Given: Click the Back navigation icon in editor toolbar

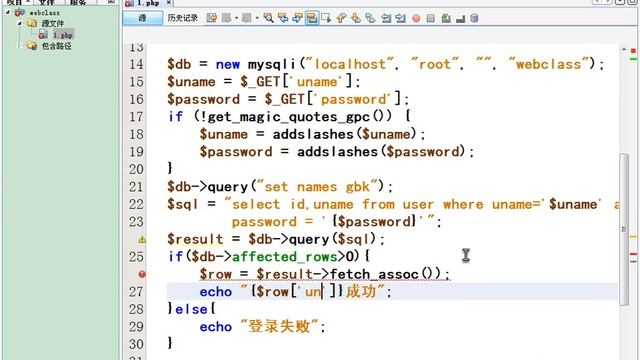Looking at the screenshot, I should point(226,18).
